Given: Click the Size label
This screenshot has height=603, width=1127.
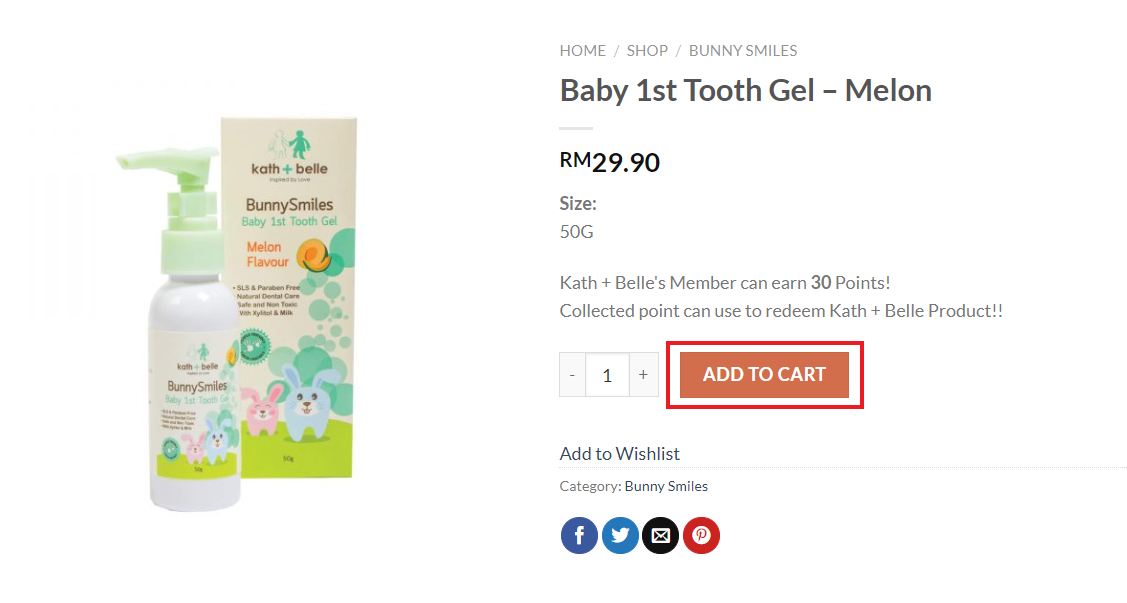Looking at the screenshot, I should coord(578,204).
